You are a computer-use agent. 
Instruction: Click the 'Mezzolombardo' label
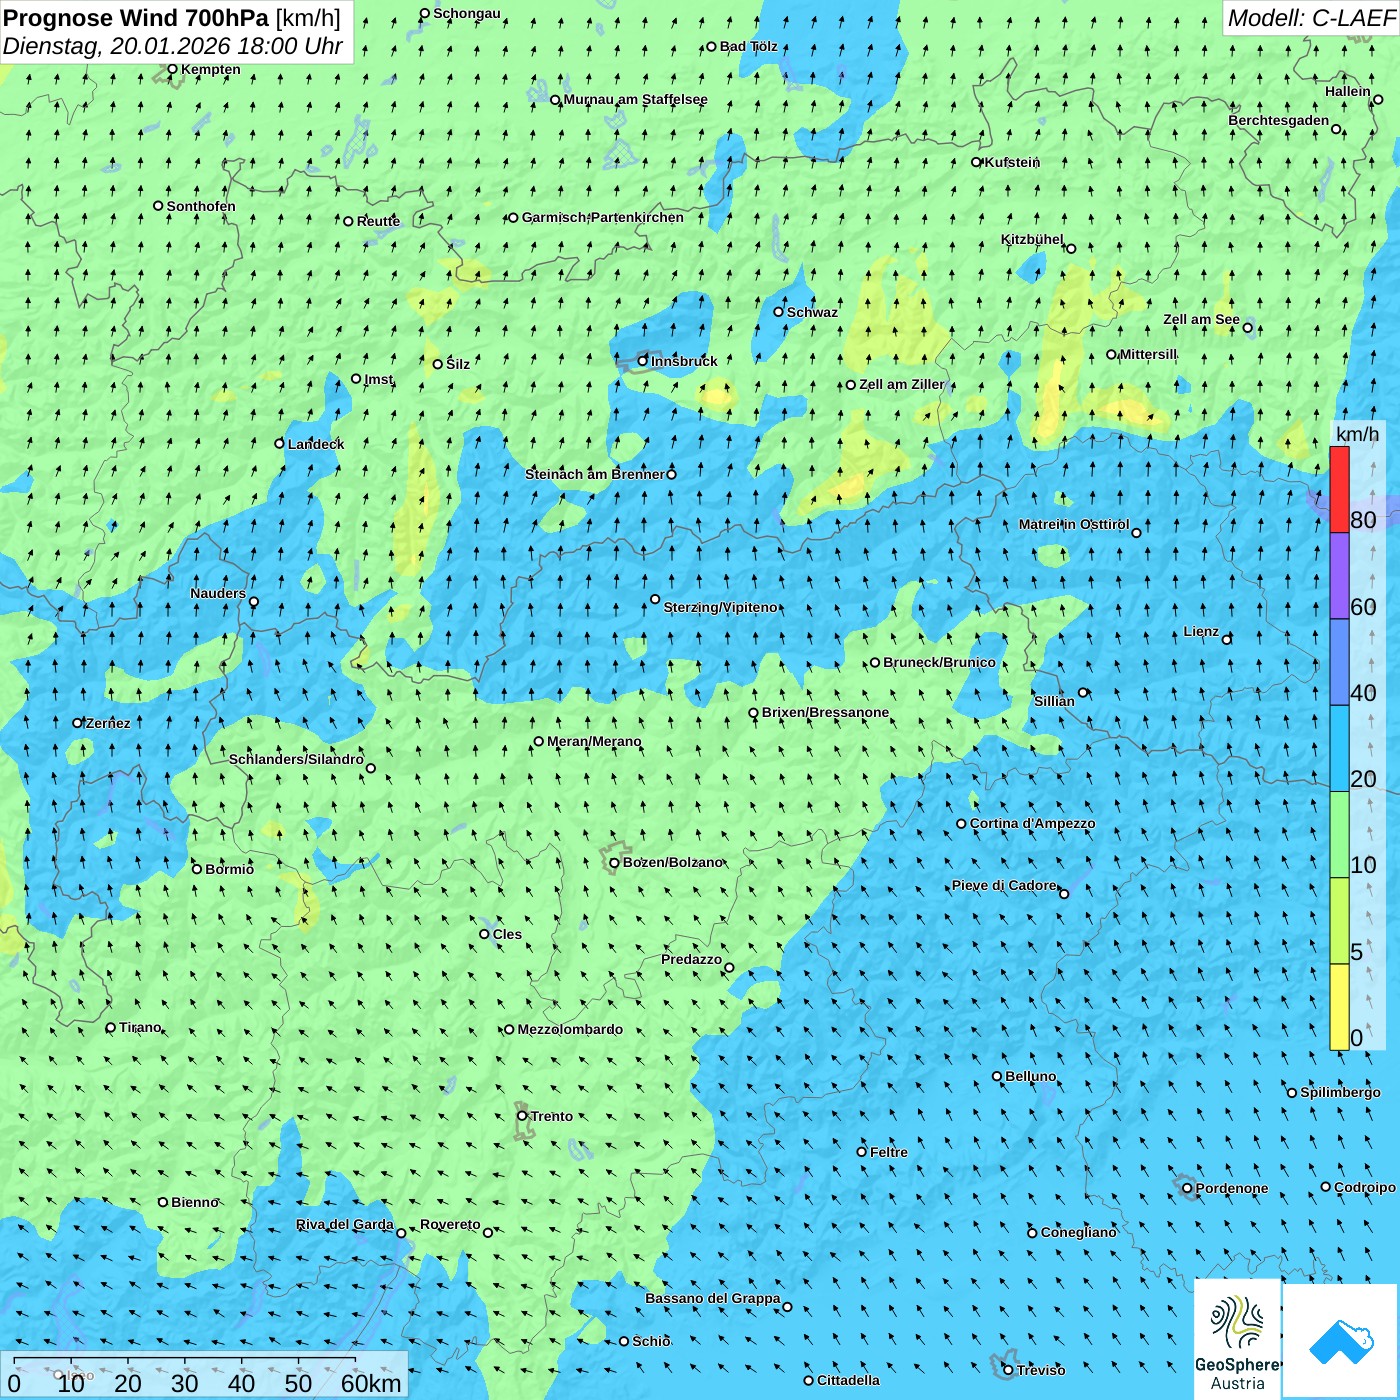coord(570,1029)
